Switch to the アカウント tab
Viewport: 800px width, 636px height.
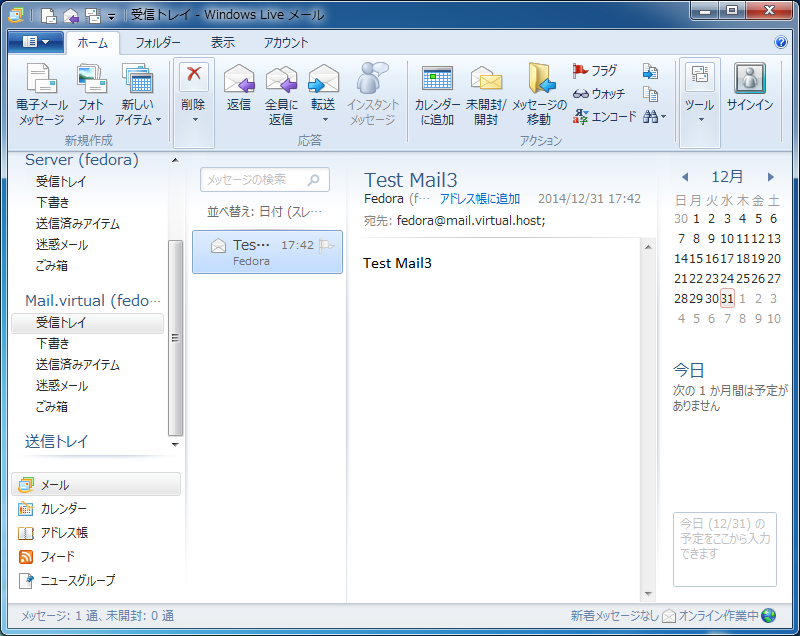tap(286, 43)
